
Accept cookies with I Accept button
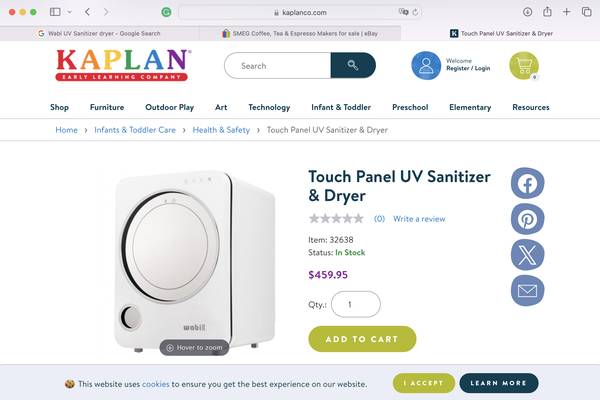pyautogui.click(x=424, y=383)
